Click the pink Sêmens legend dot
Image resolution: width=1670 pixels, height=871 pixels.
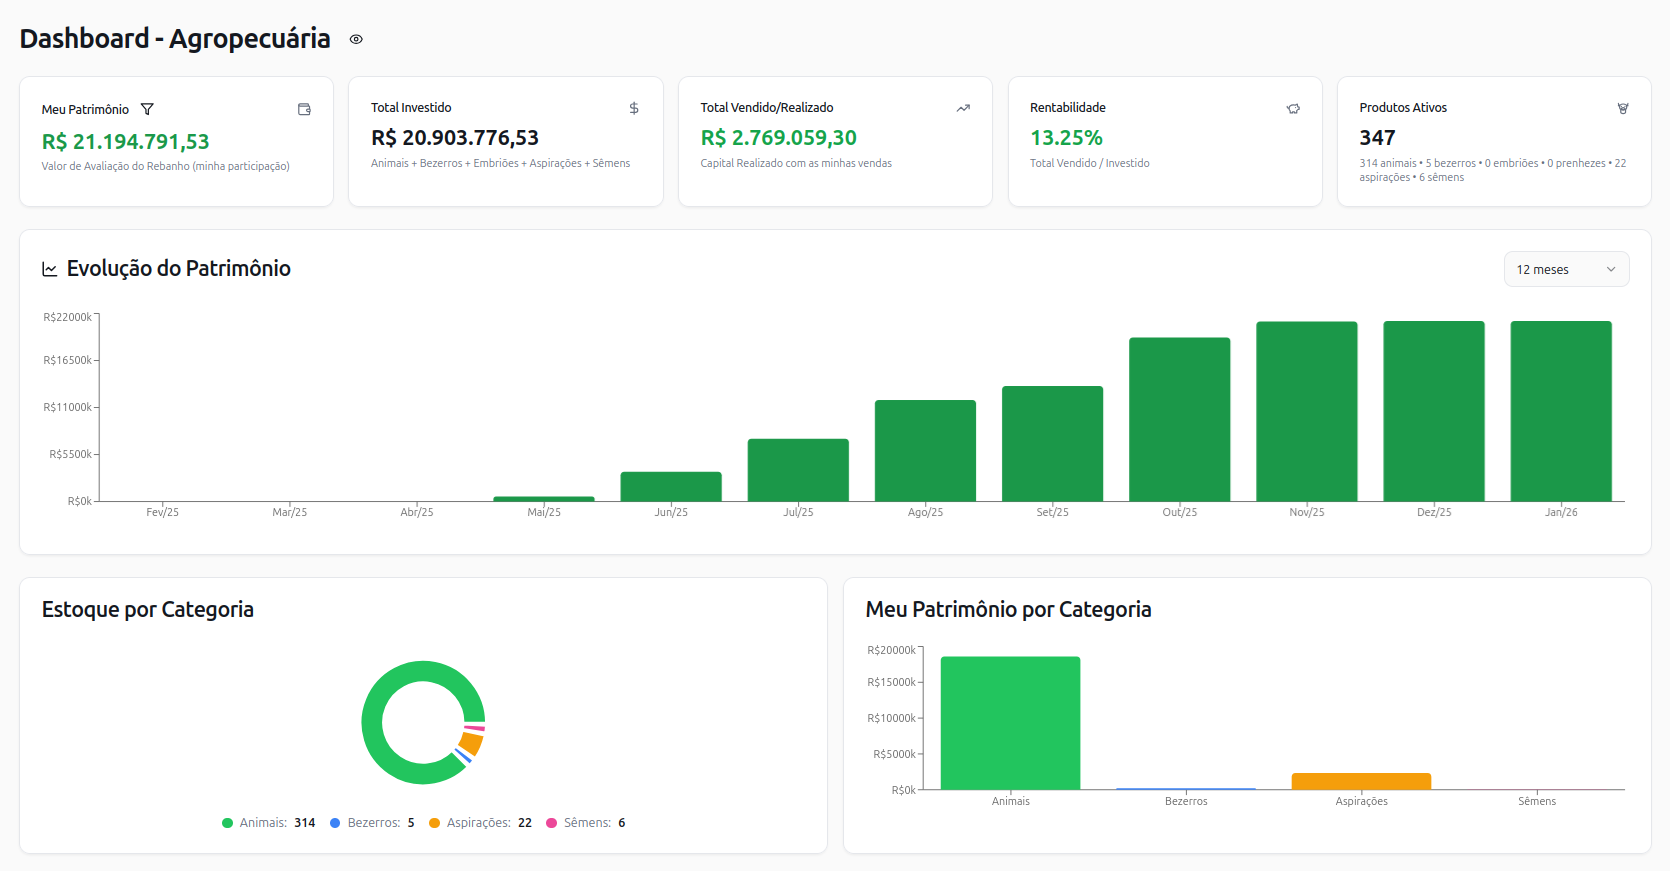551,823
